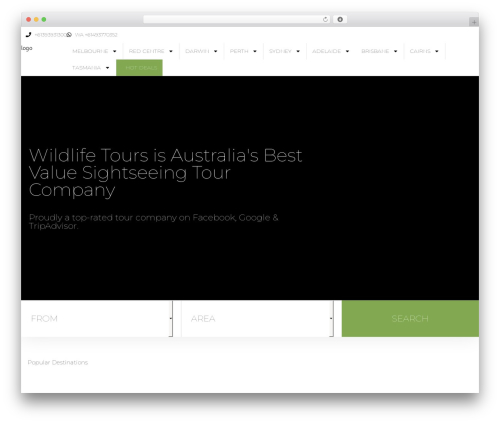The width and height of the screenshot is (500, 423).
Task: Click the top-rated tour company subtitle
Action: click(x=154, y=222)
